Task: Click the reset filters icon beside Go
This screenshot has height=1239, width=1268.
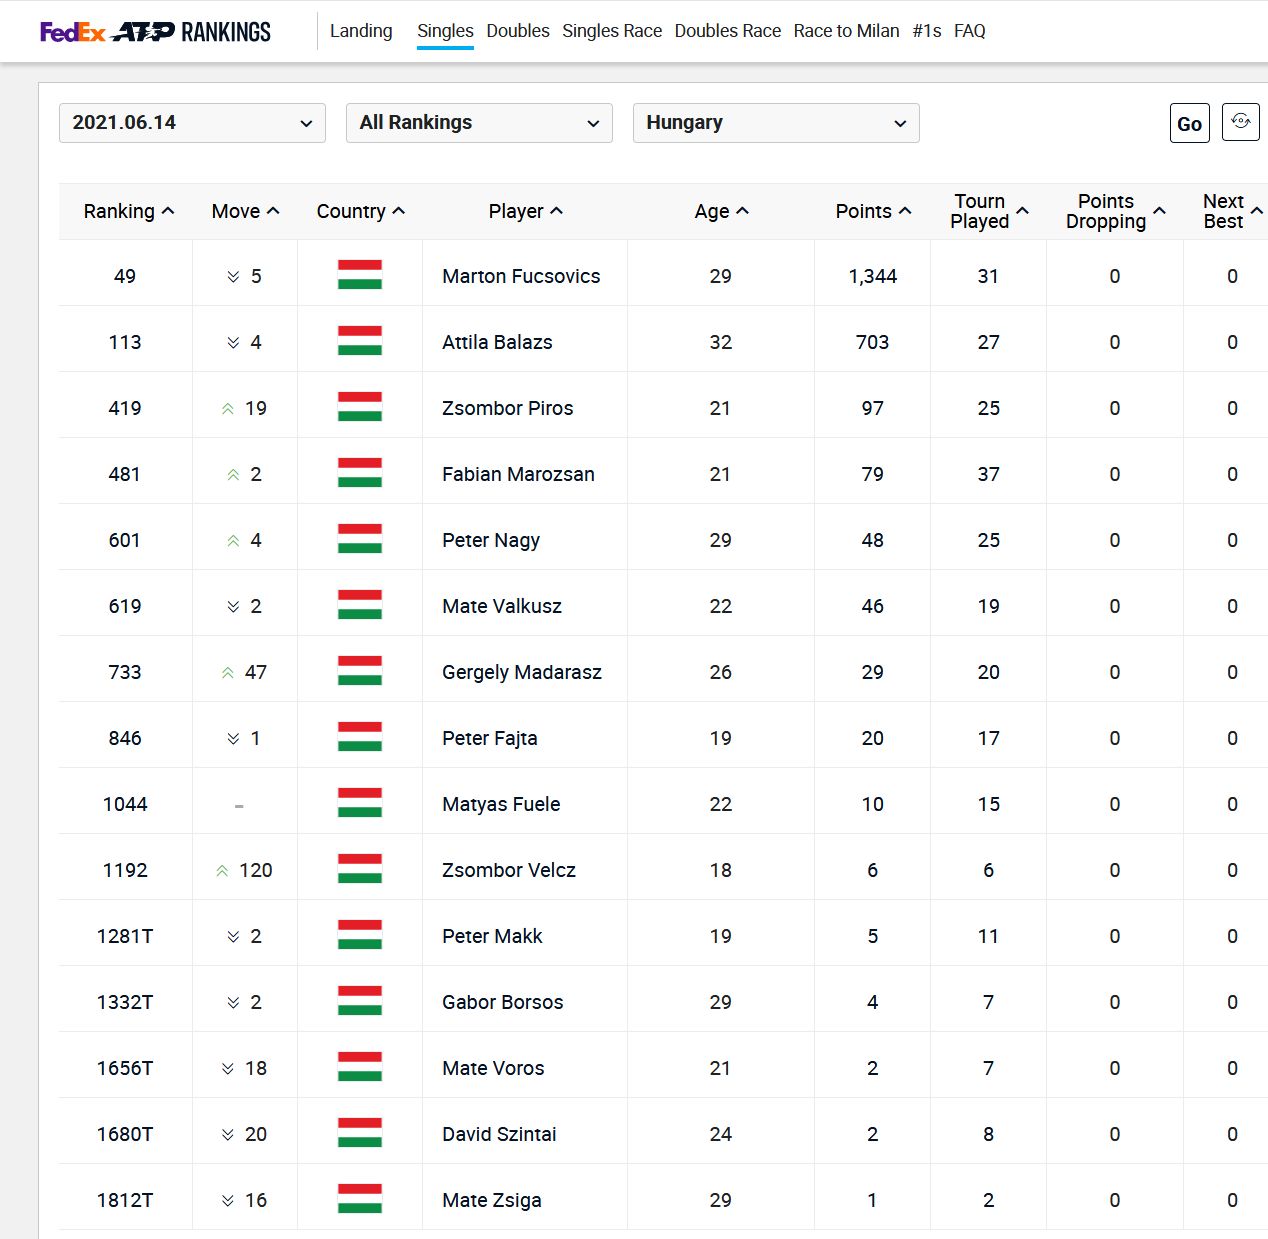Action: 1240,122
